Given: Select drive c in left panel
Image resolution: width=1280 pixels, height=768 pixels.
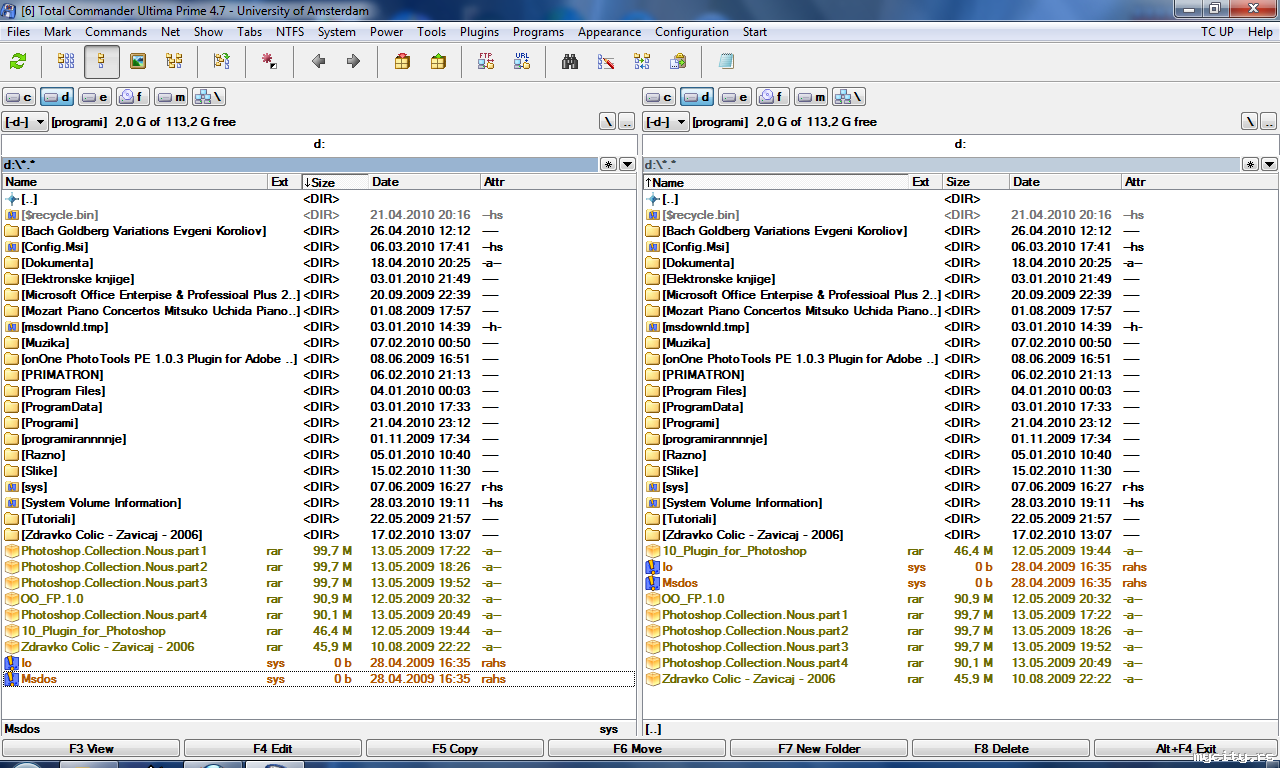Looking at the screenshot, I should [x=20, y=97].
